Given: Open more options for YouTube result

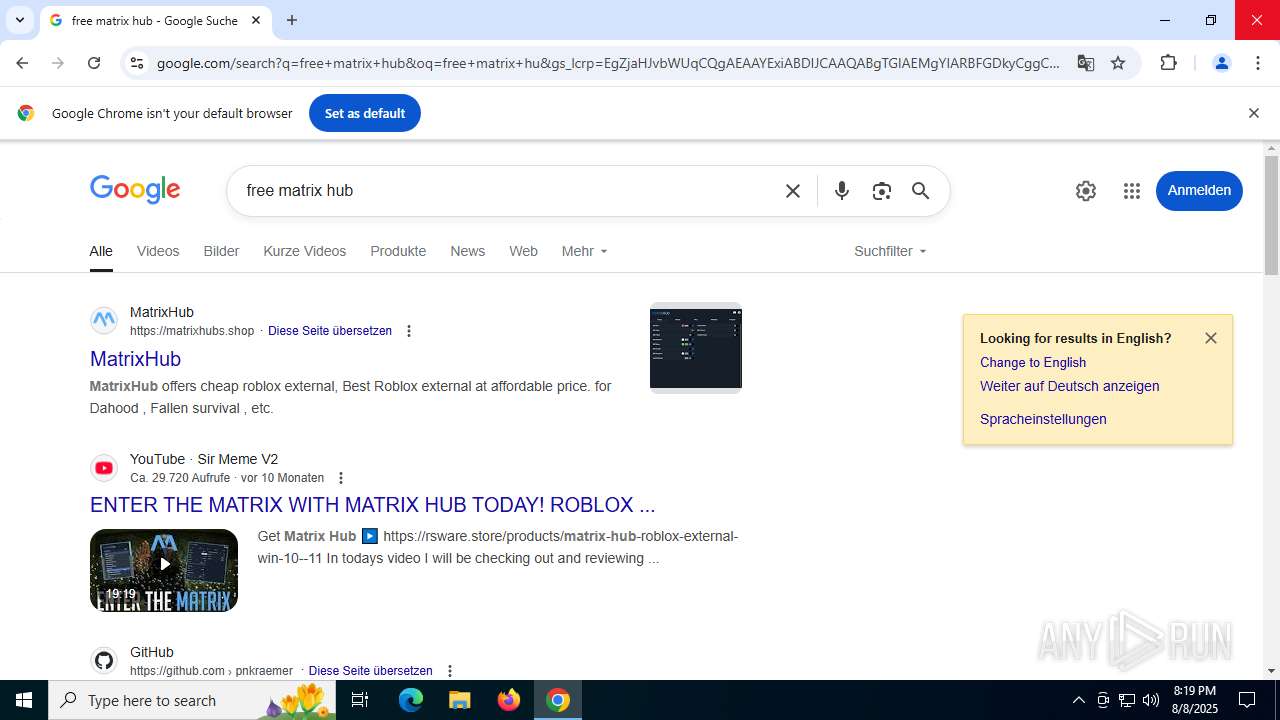Looking at the screenshot, I should pos(341,478).
